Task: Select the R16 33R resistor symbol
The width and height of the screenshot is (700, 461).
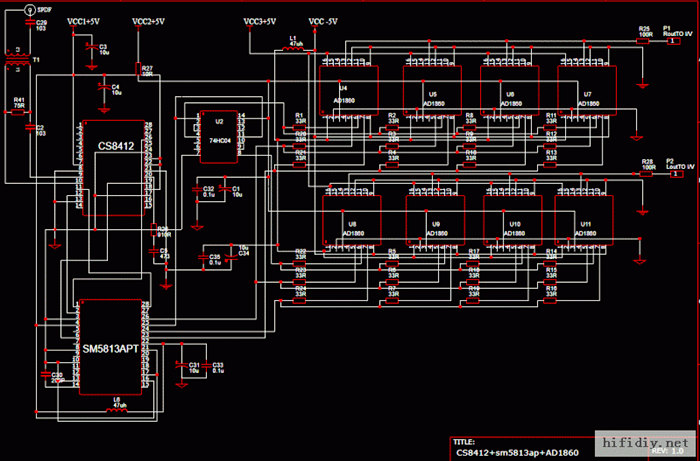Action: click(x=550, y=301)
